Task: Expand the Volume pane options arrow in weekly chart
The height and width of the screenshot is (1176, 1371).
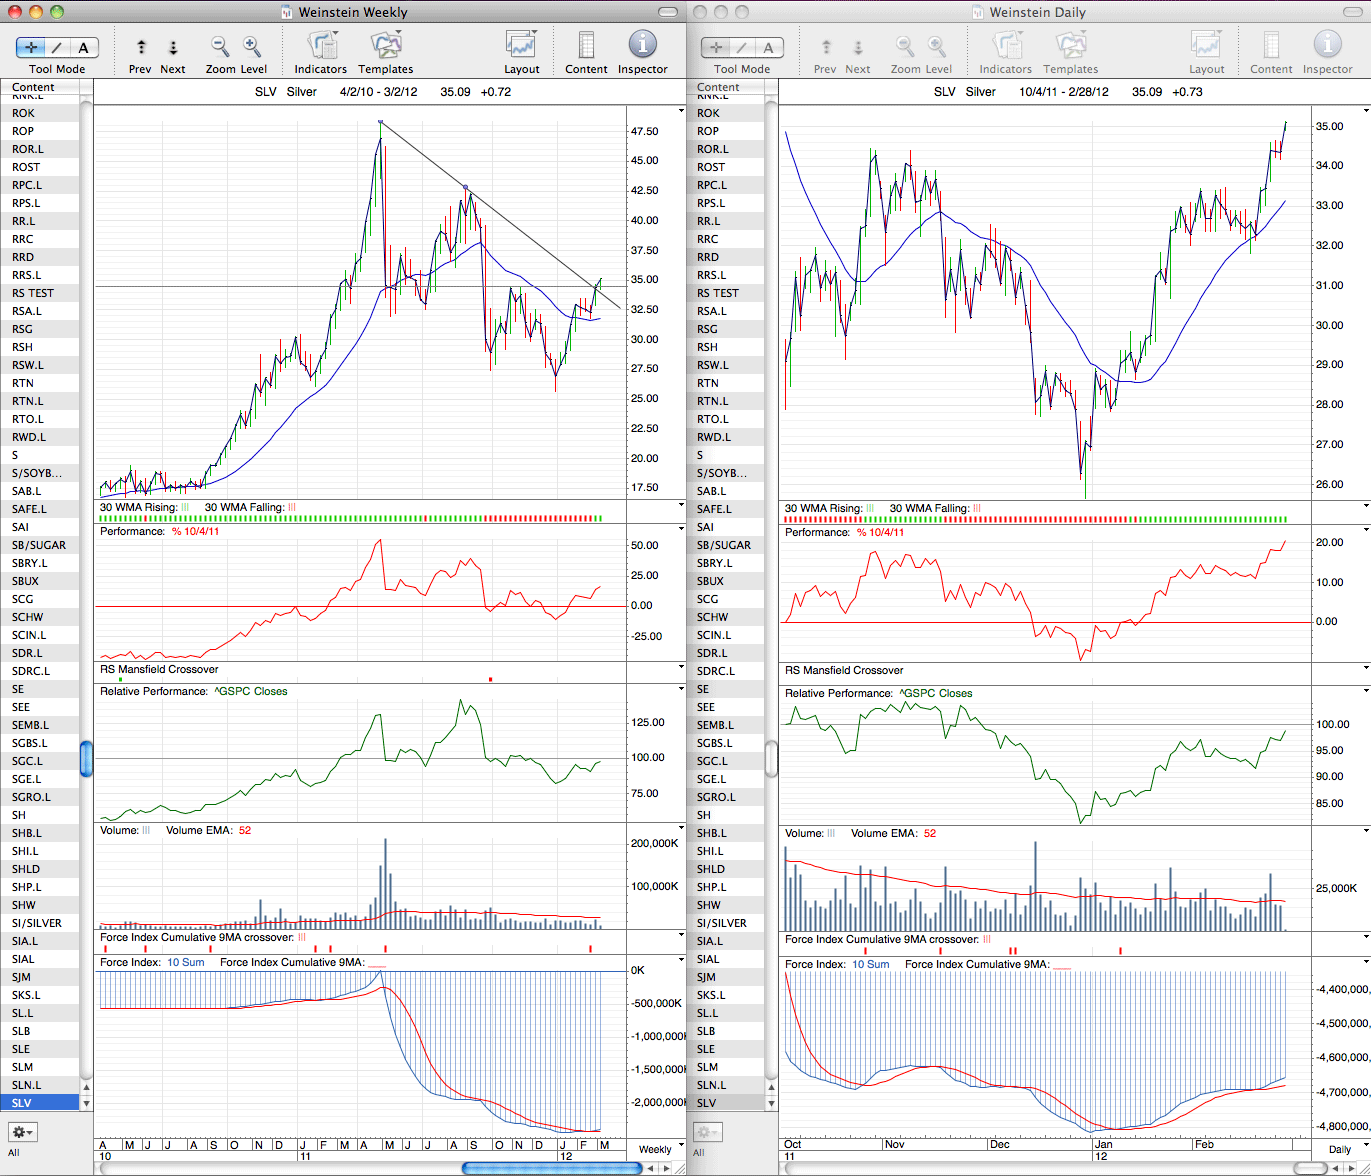Action: pos(682,830)
